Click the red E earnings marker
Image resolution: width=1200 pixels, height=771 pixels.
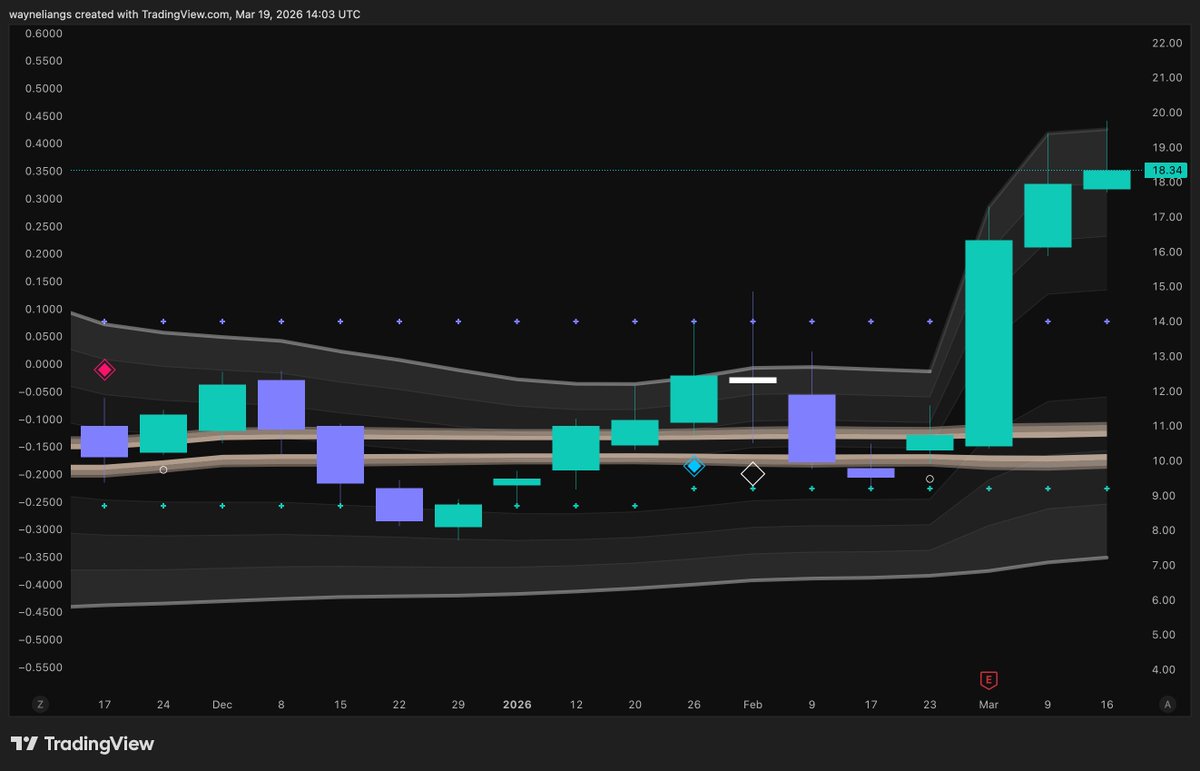tap(988, 680)
